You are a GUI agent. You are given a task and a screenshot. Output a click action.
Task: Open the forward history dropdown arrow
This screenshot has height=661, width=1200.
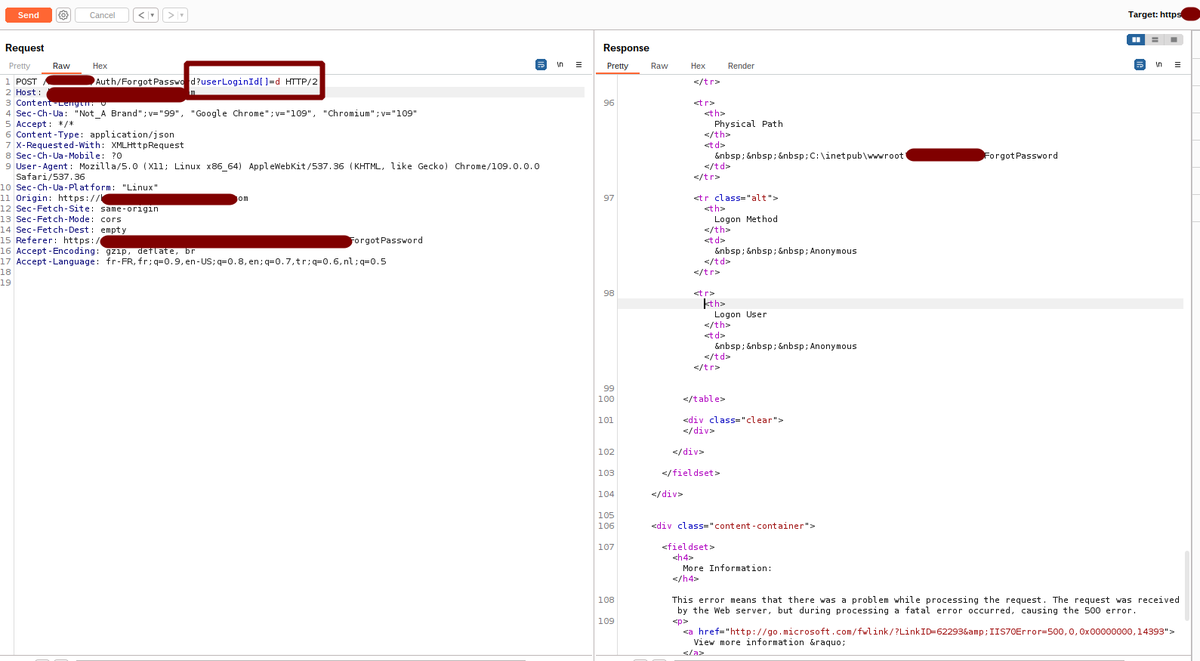point(182,15)
